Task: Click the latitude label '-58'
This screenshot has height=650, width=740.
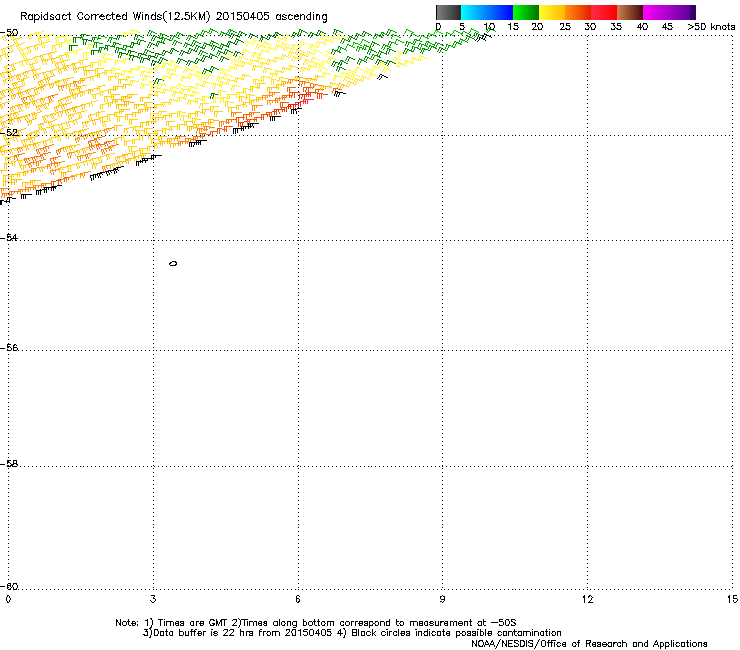Action: 9,464
